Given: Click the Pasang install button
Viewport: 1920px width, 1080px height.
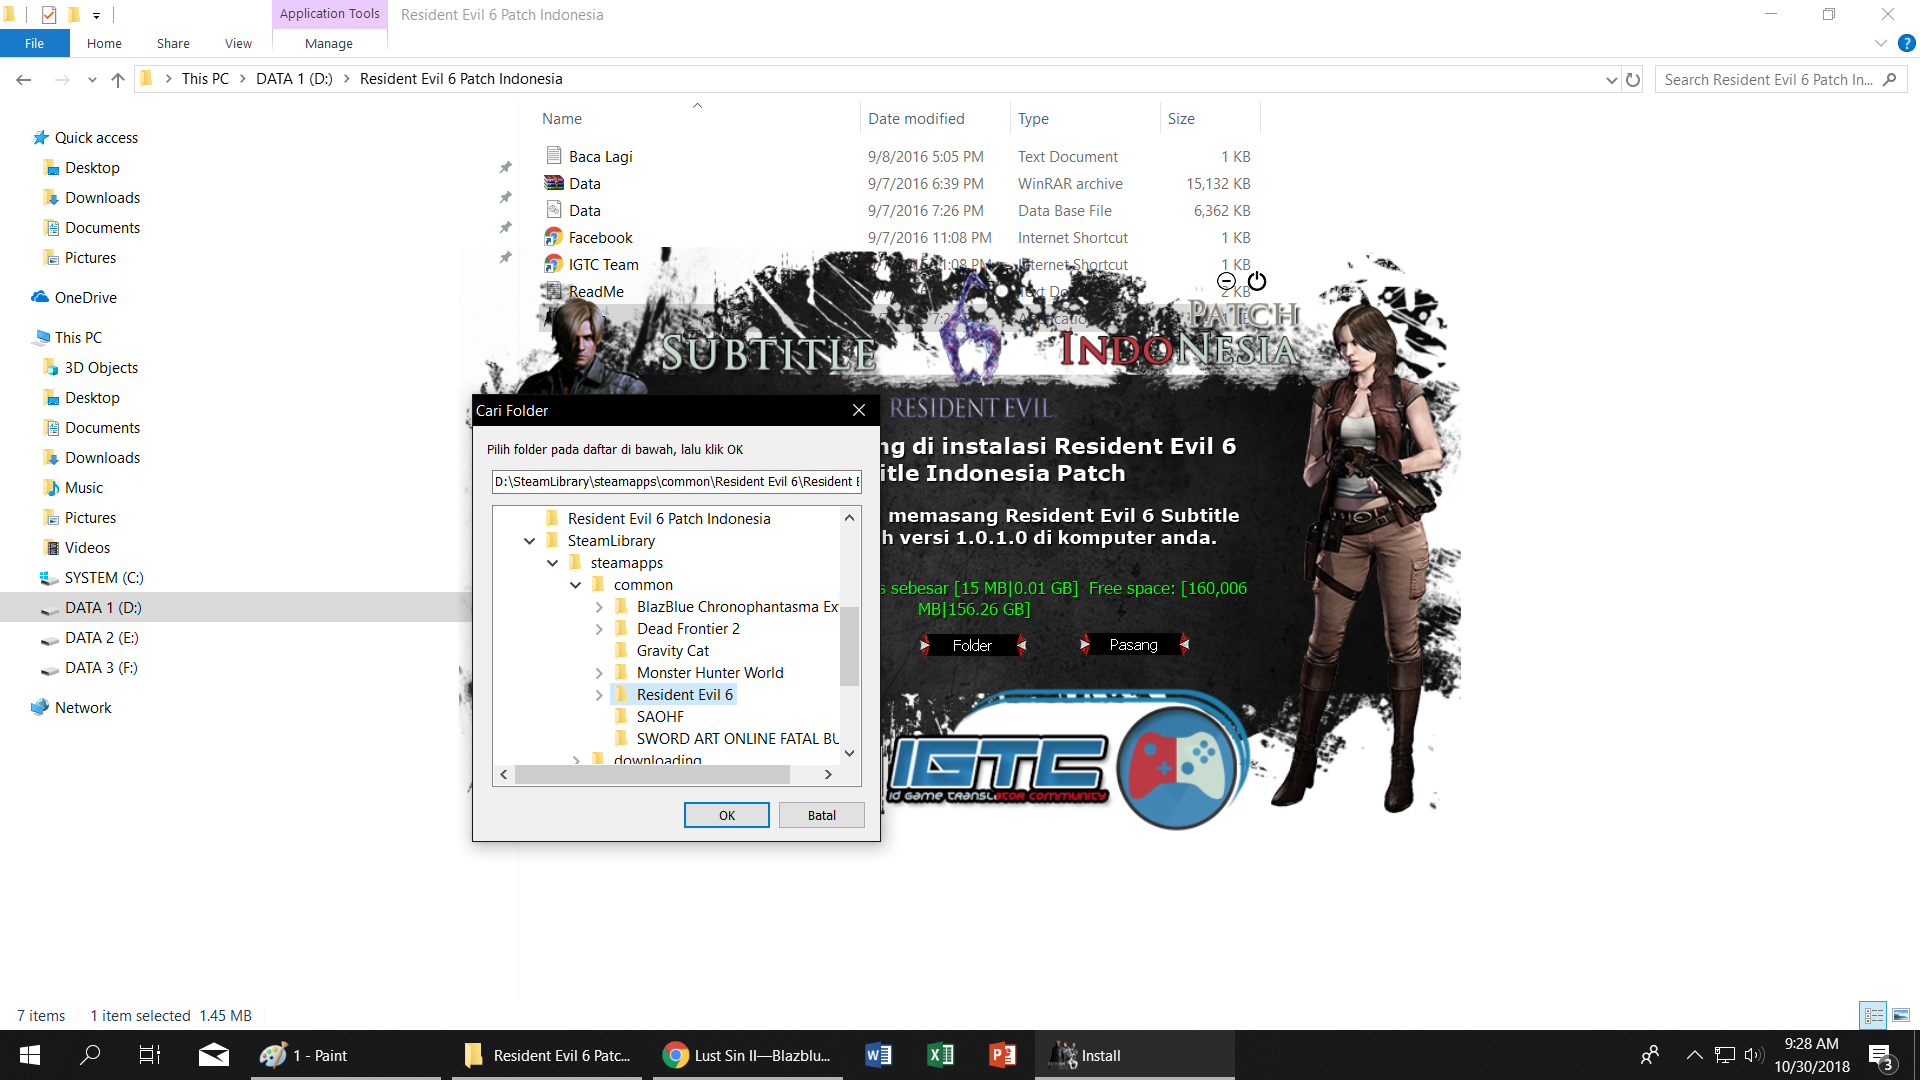Looking at the screenshot, I should coord(1133,645).
